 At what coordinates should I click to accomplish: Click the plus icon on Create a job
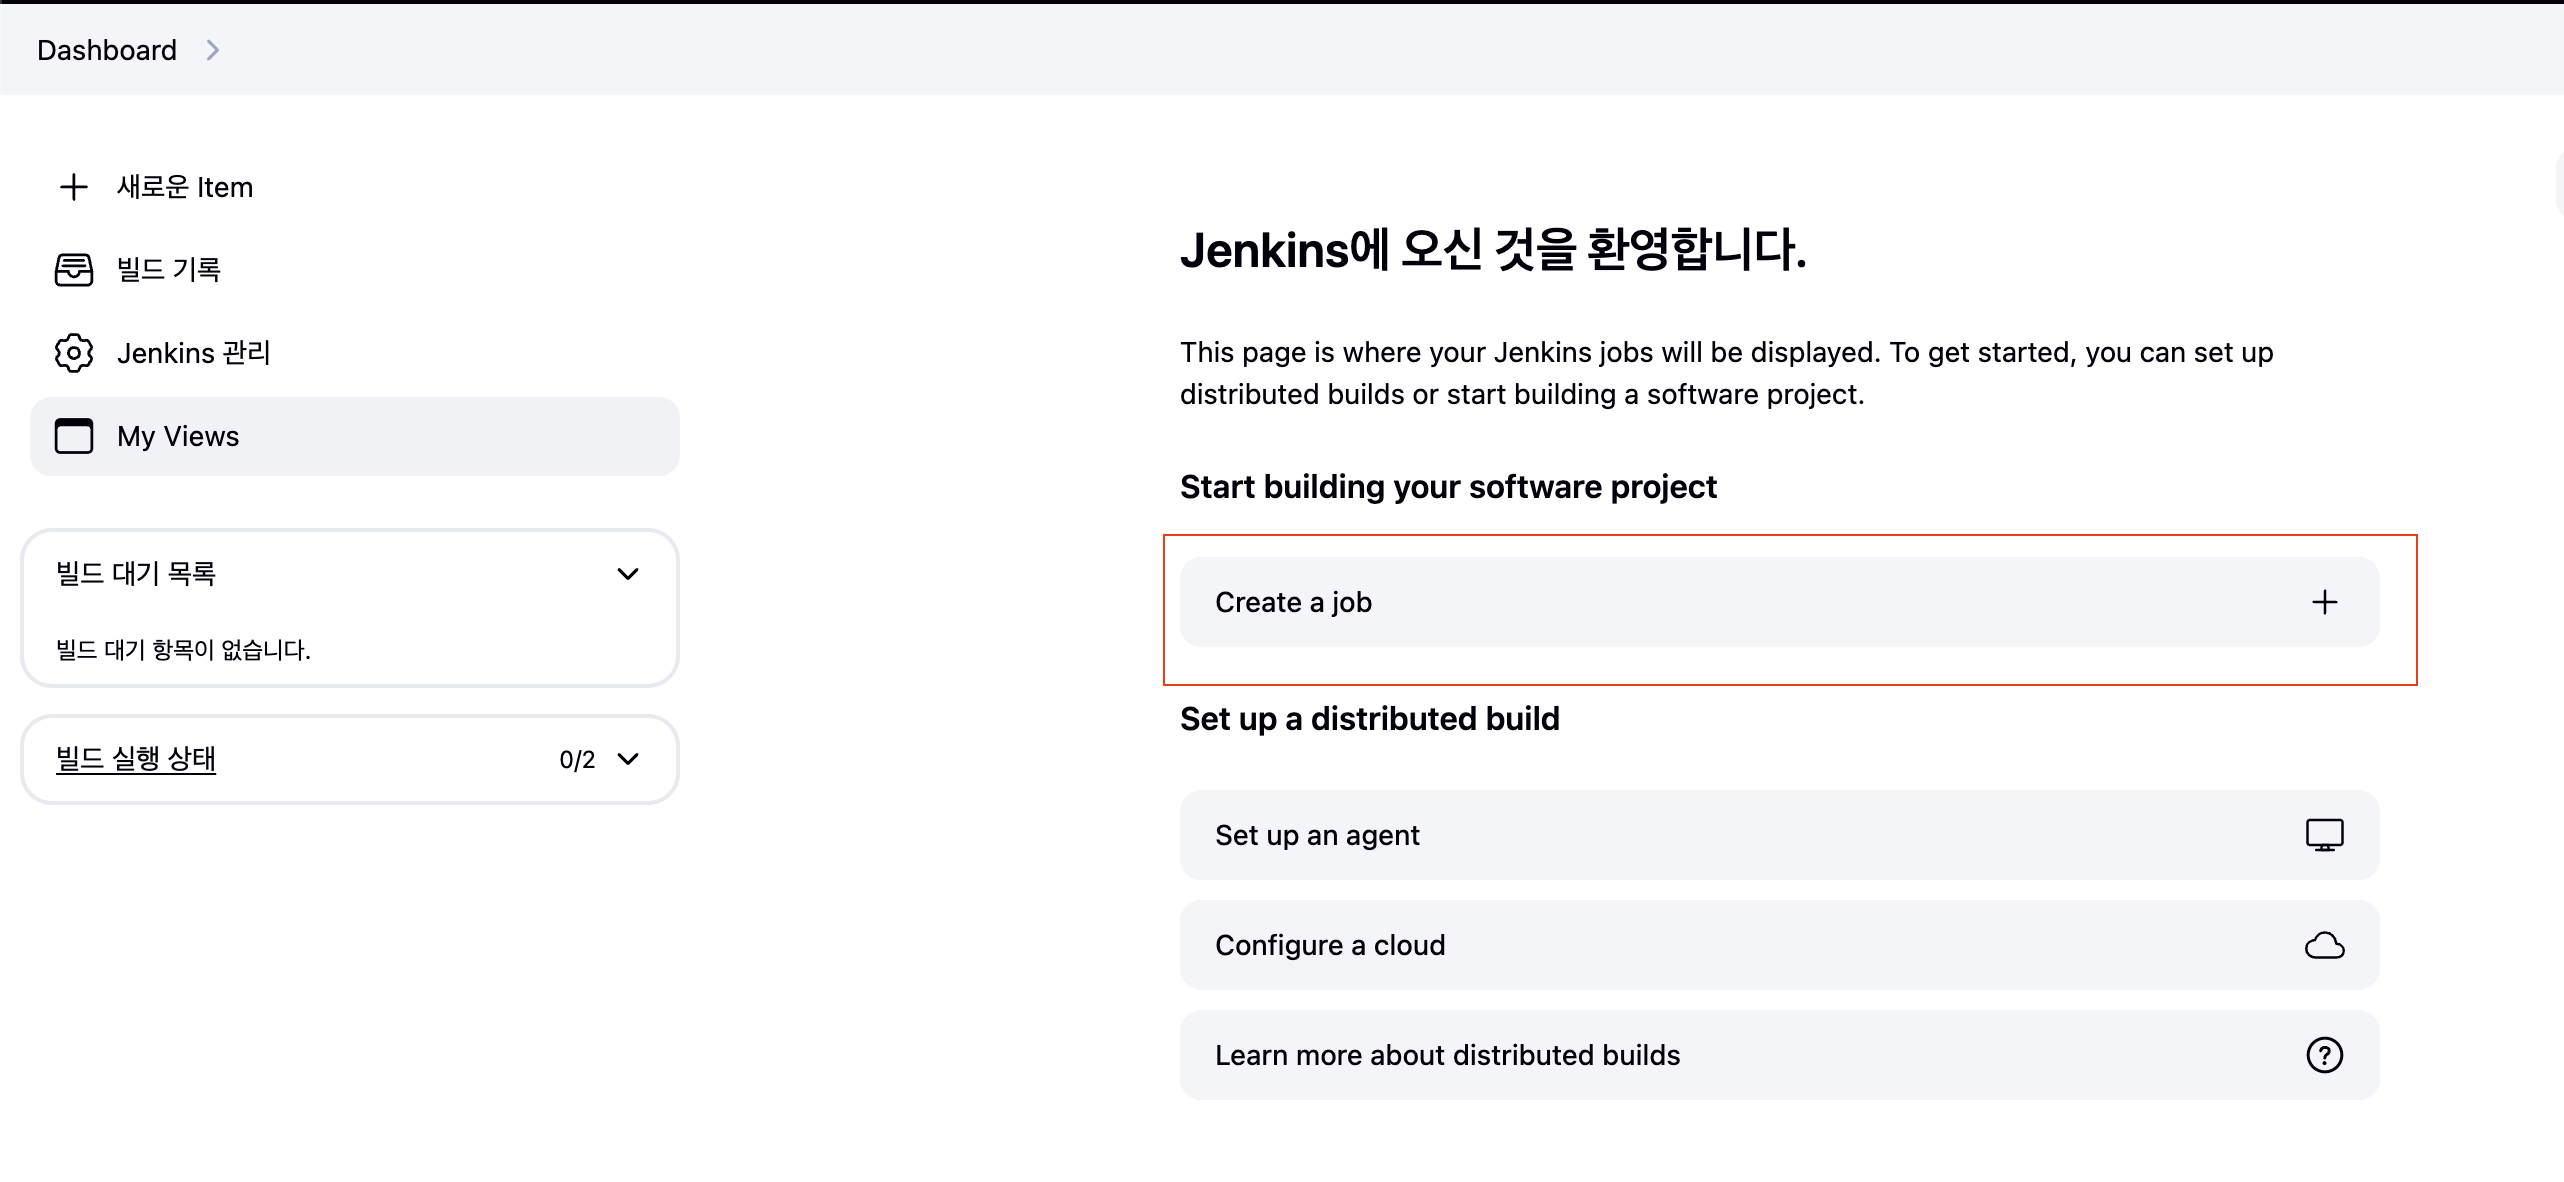pos(2324,602)
